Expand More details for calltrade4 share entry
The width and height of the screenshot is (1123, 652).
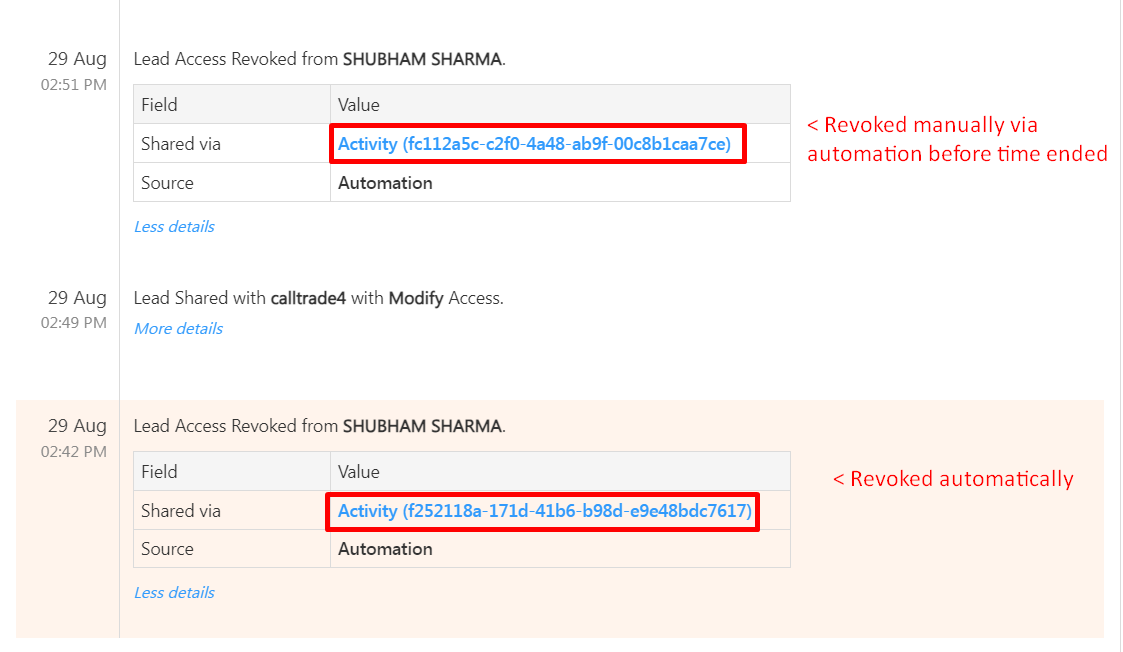tap(178, 329)
